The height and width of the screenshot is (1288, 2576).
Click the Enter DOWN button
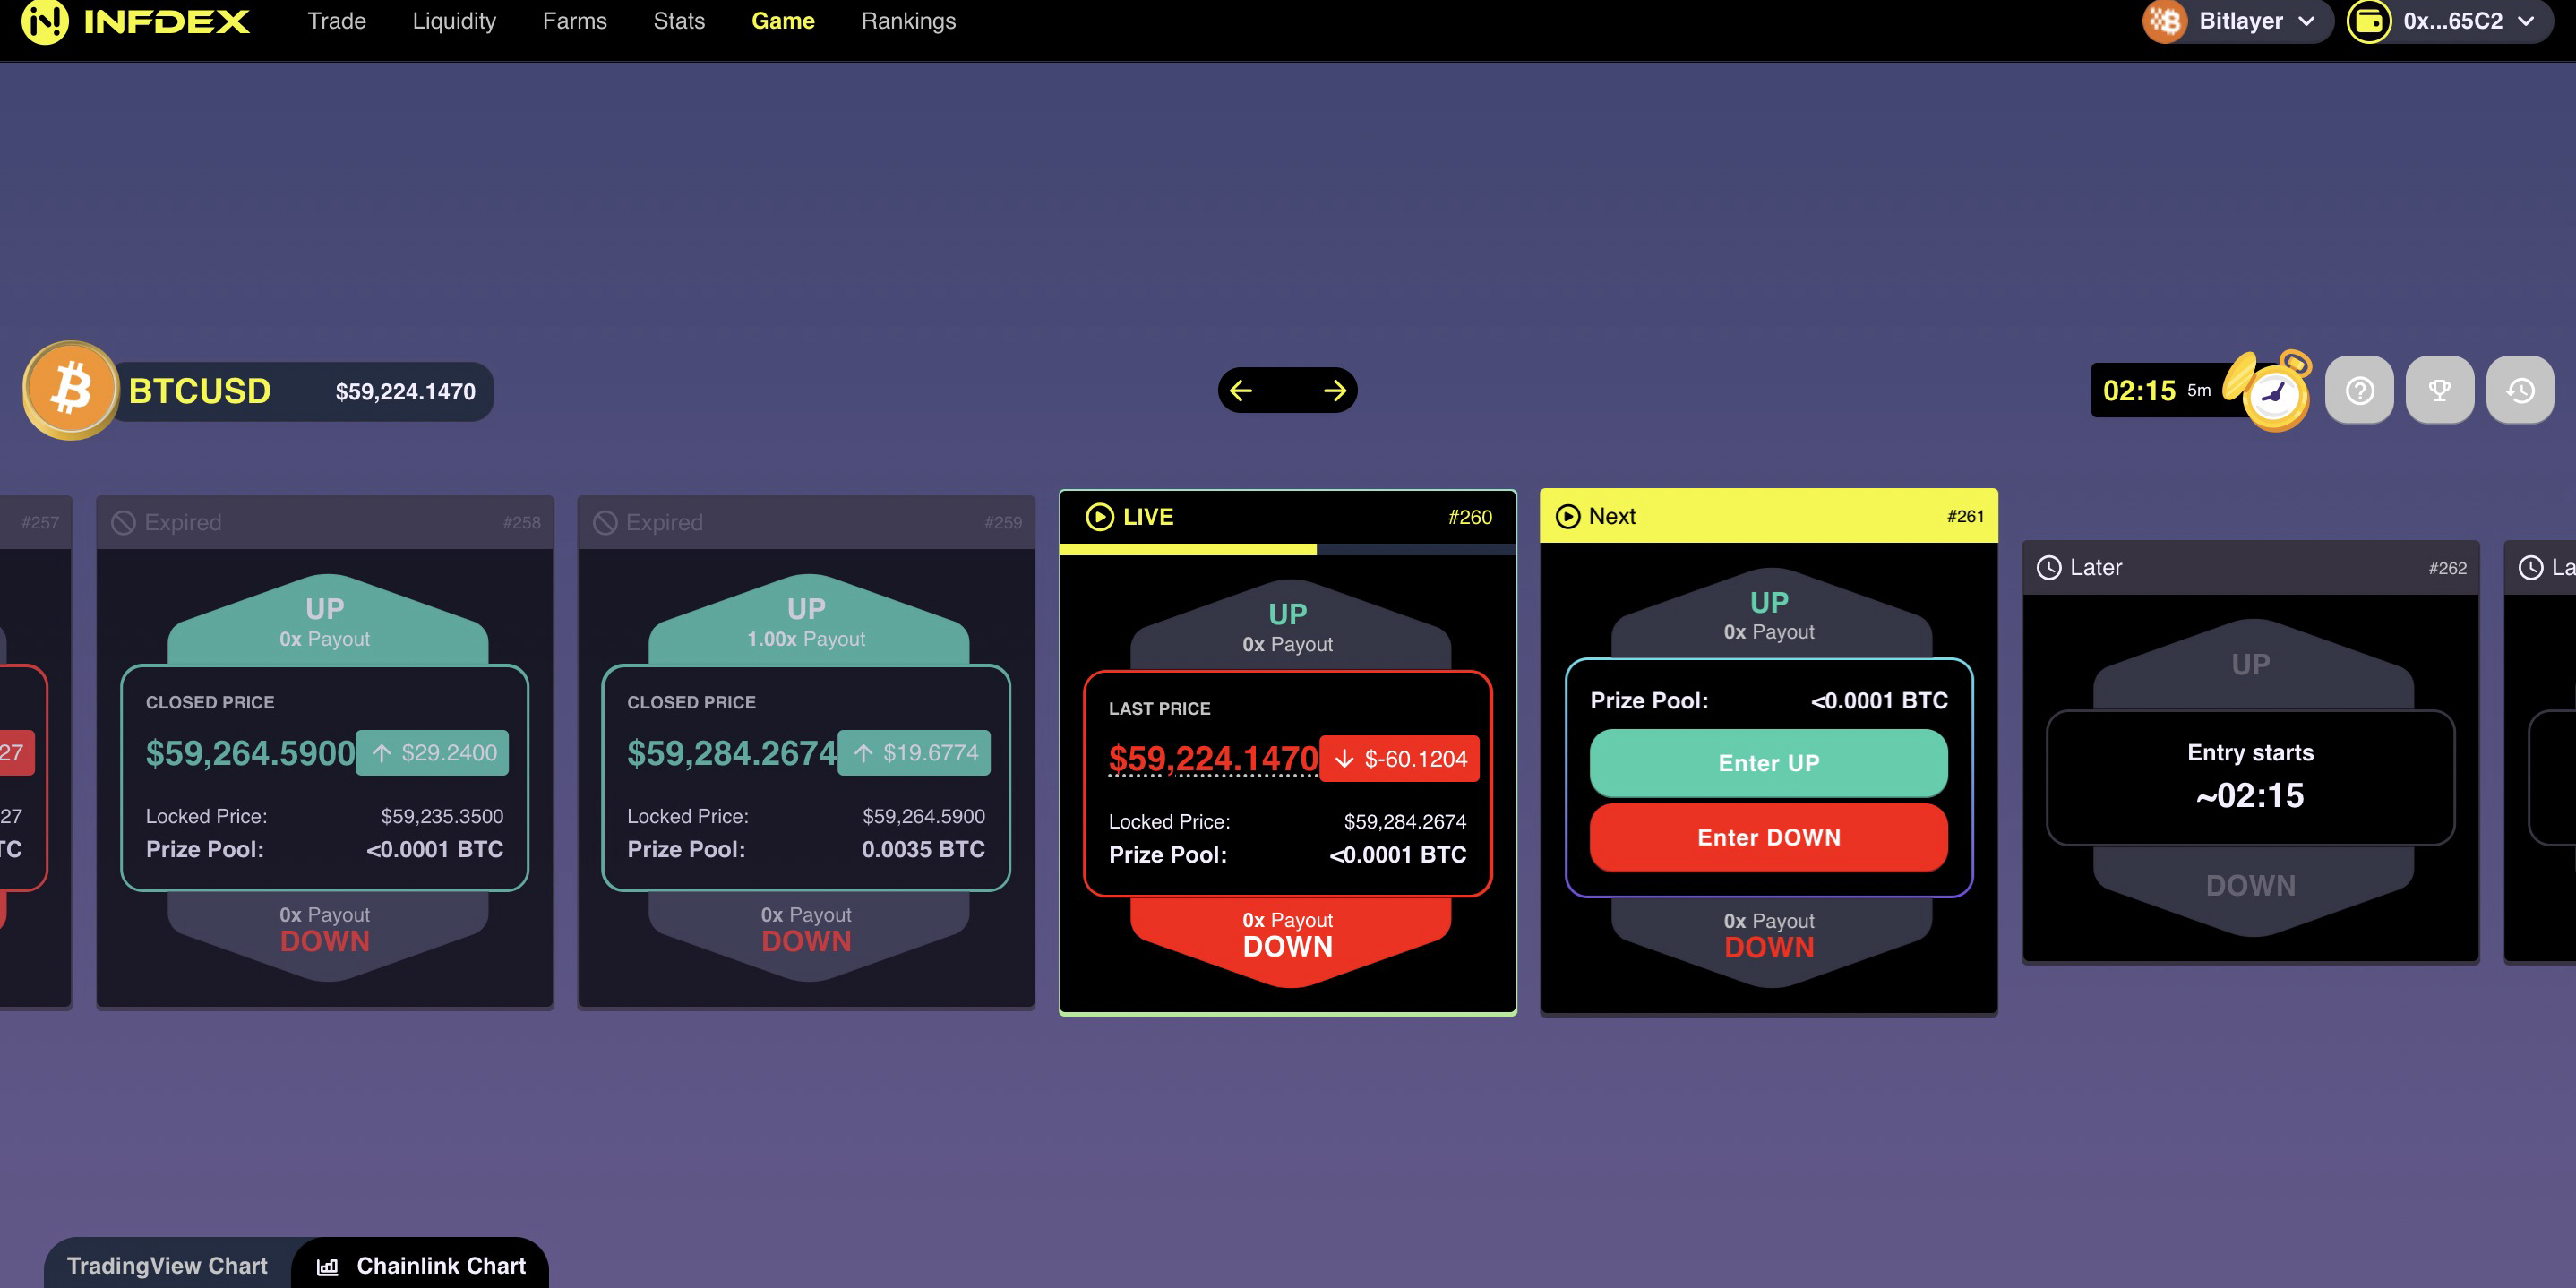point(1768,838)
